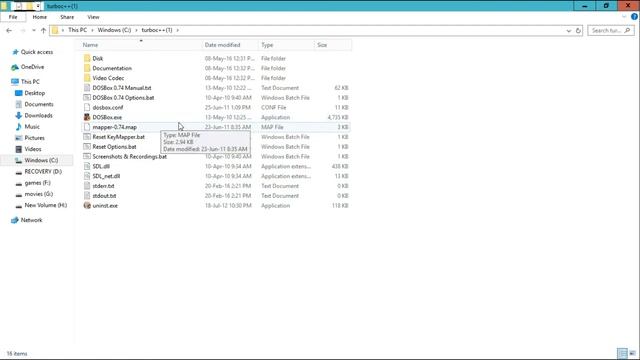Open the Help icon
The image size is (640, 360).
tap(634, 17)
